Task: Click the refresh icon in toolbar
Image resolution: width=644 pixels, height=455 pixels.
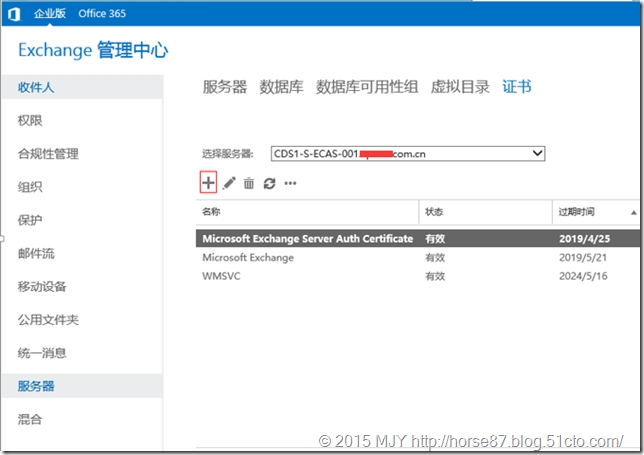Action: coord(269,184)
